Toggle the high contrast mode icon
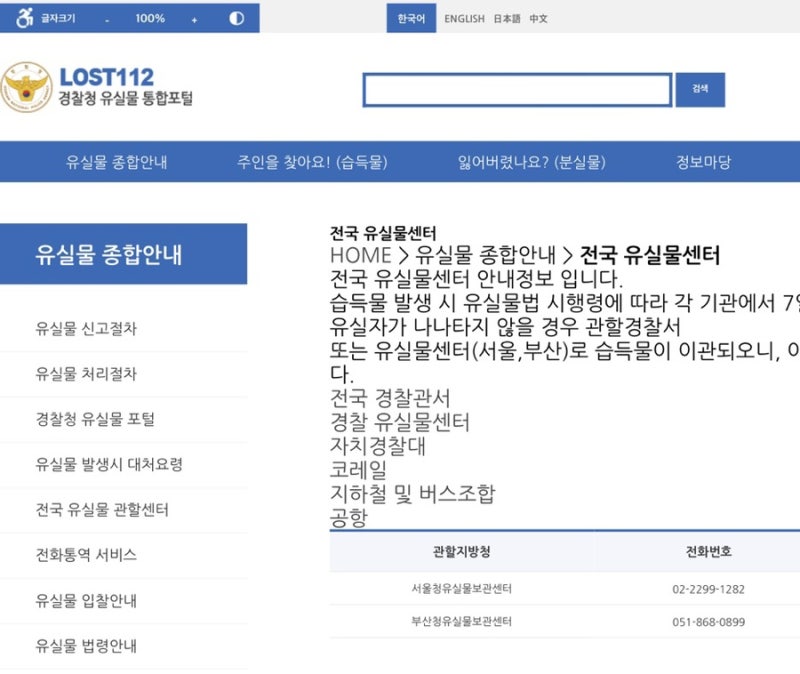800x674 pixels. point(236,18)
